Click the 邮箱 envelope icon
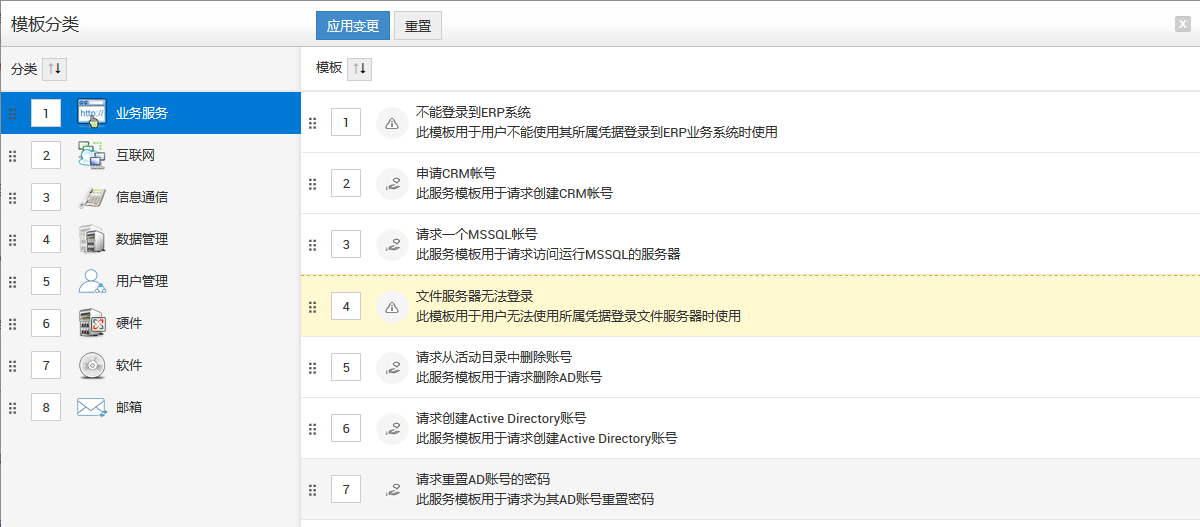This screenshot has width=1200, height=527. (91, 407)
